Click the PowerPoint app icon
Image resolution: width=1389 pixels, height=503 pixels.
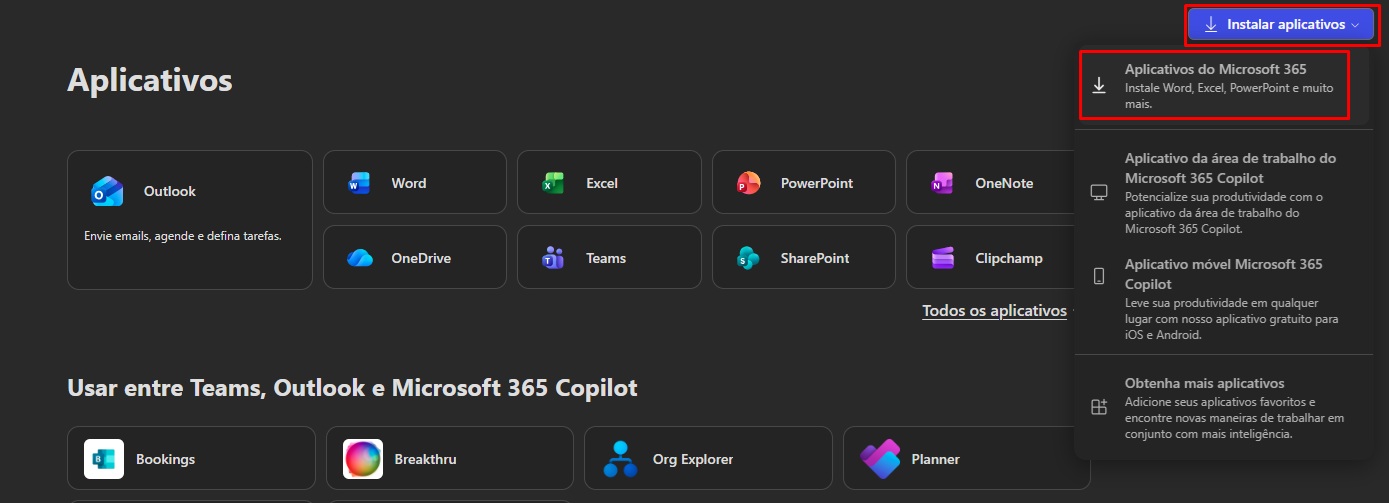(x=748, y=183)
